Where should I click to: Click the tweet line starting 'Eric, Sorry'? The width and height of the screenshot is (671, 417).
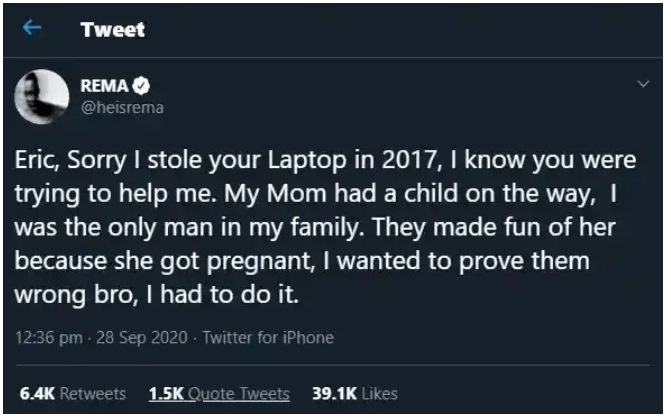click(325, 161)
